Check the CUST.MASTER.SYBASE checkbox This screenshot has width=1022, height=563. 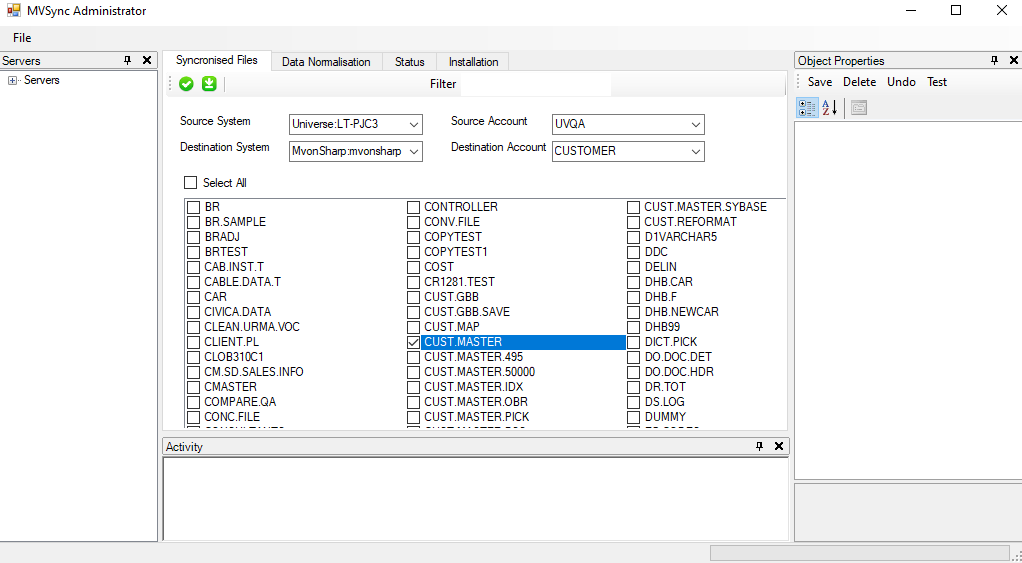(x=634, y=207)
